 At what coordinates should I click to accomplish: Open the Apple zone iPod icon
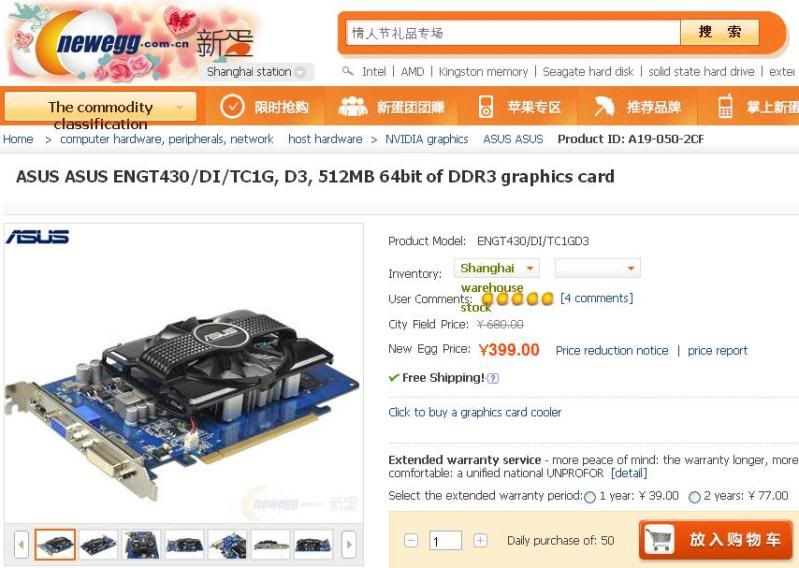[486, 106]
